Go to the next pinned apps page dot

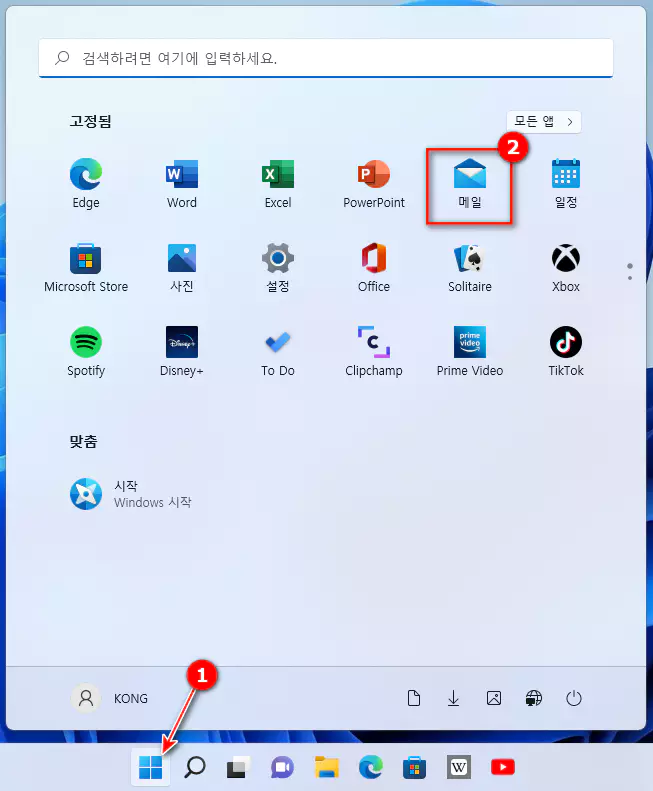[x=630, y=278]
